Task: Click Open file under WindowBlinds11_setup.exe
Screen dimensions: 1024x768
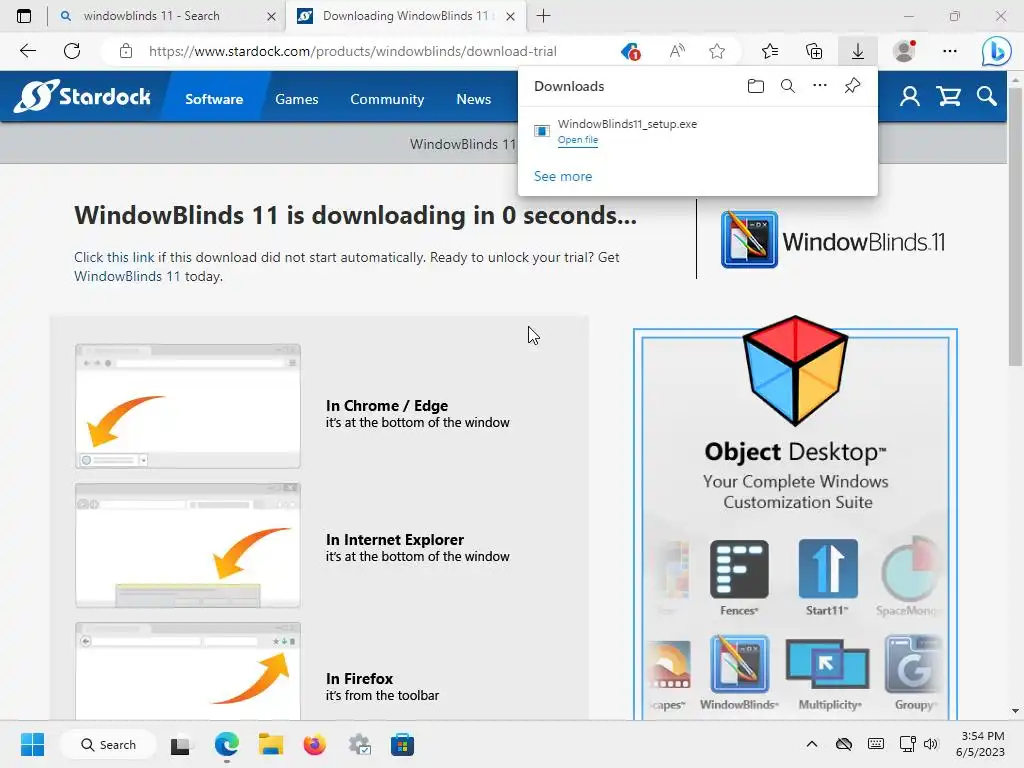Action: (x=577, y=140)
